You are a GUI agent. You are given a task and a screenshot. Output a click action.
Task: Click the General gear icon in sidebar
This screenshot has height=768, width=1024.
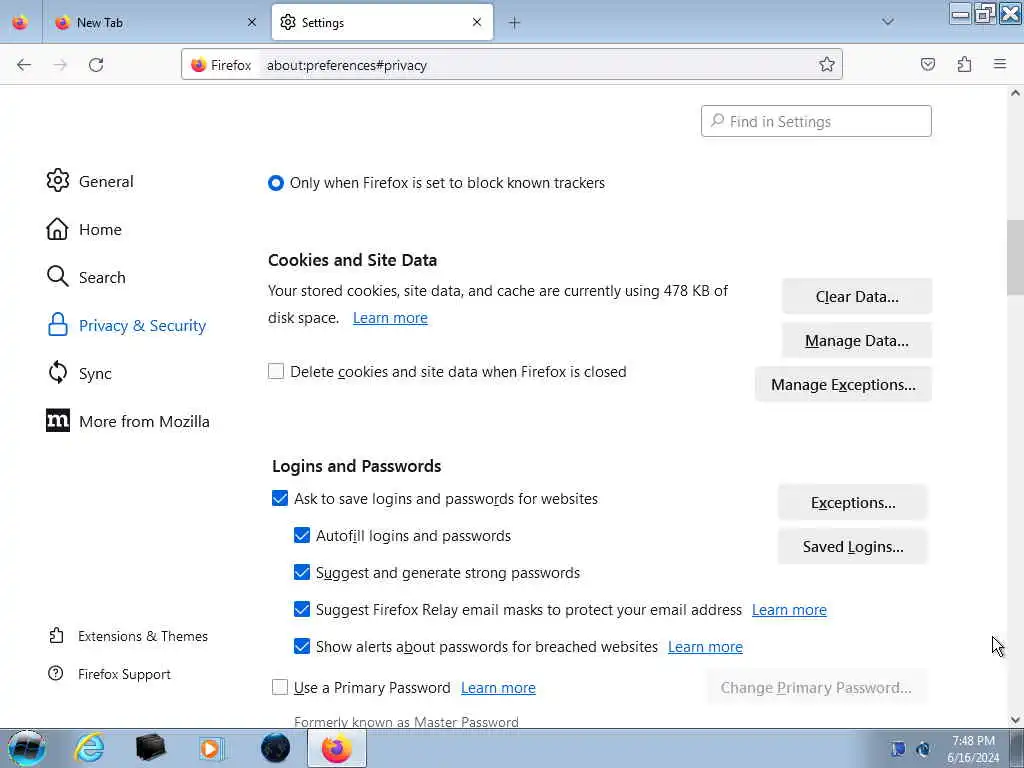pyautogui.click(x=57, y=181)
